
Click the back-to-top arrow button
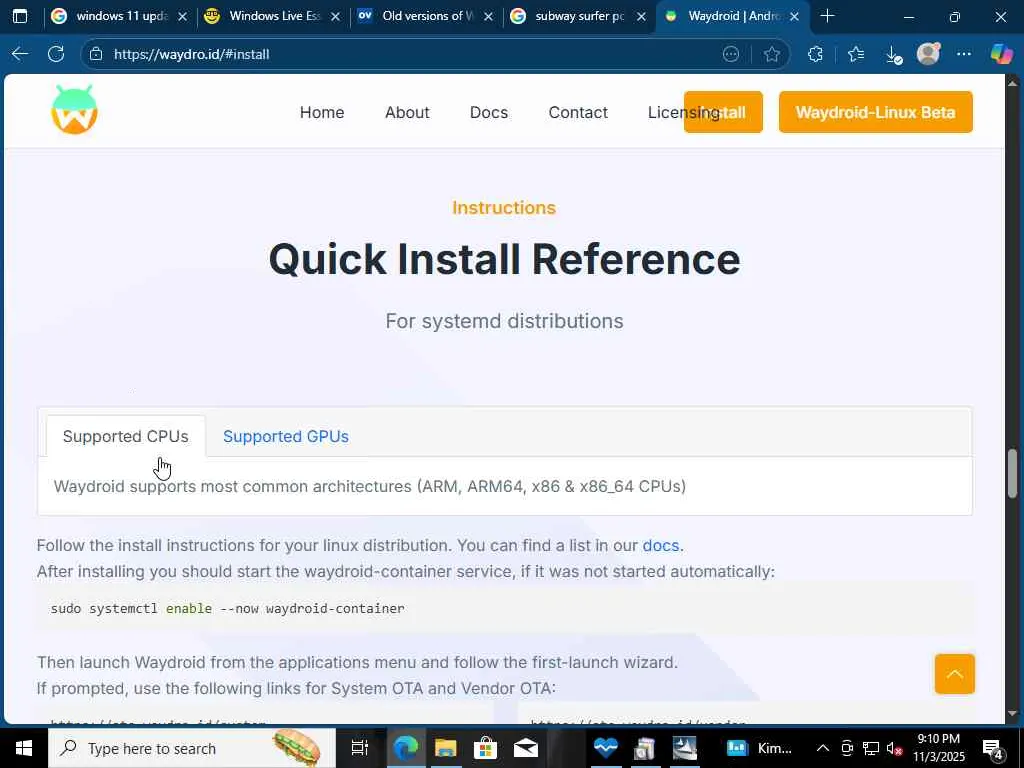(x=954, y=674)
